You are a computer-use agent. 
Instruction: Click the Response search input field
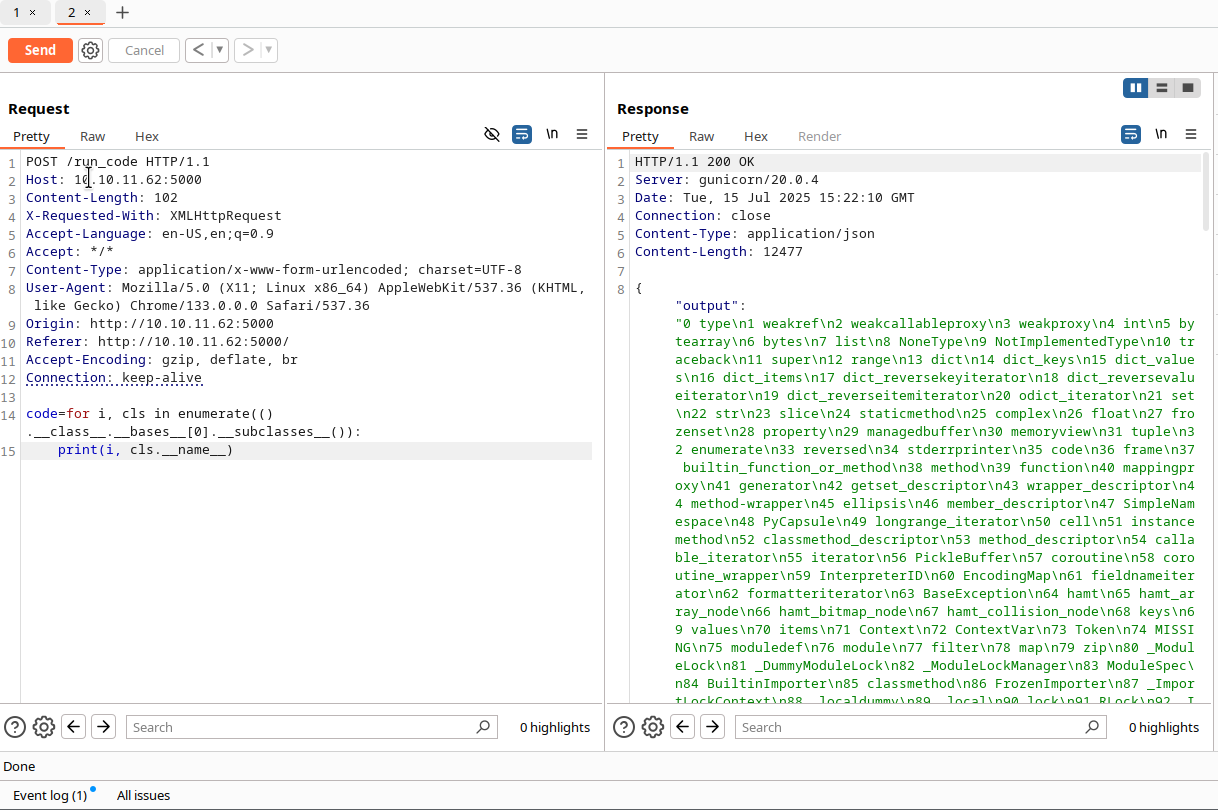coord(910,727)
